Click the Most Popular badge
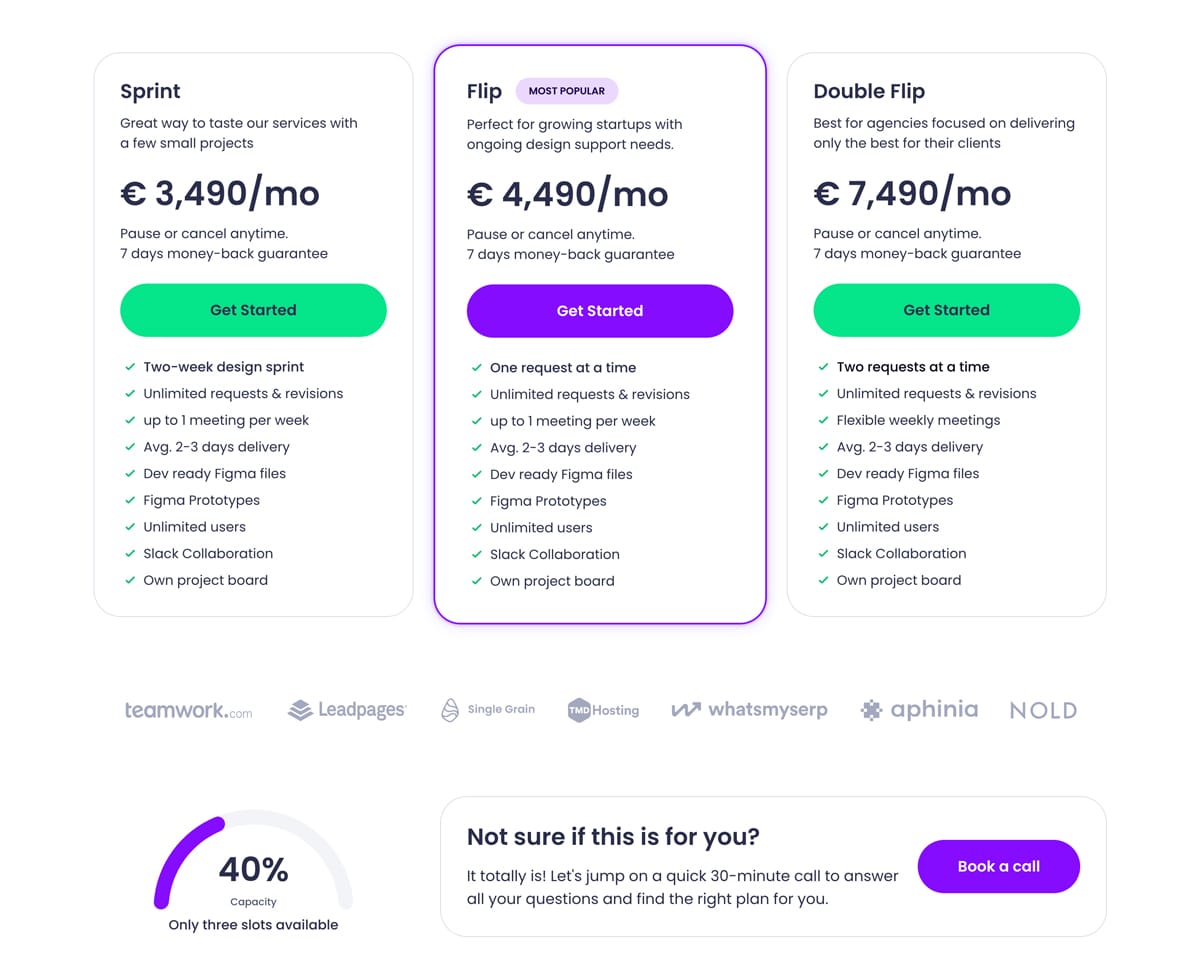Image resolution: width=1200 pixels, height=973 pixels. point(567,91)
